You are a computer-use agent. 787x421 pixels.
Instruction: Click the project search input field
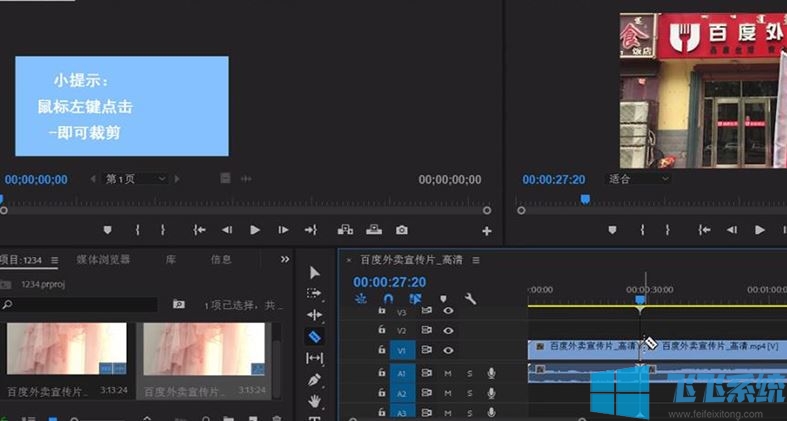pyautogui.click(x=85, y=304)
